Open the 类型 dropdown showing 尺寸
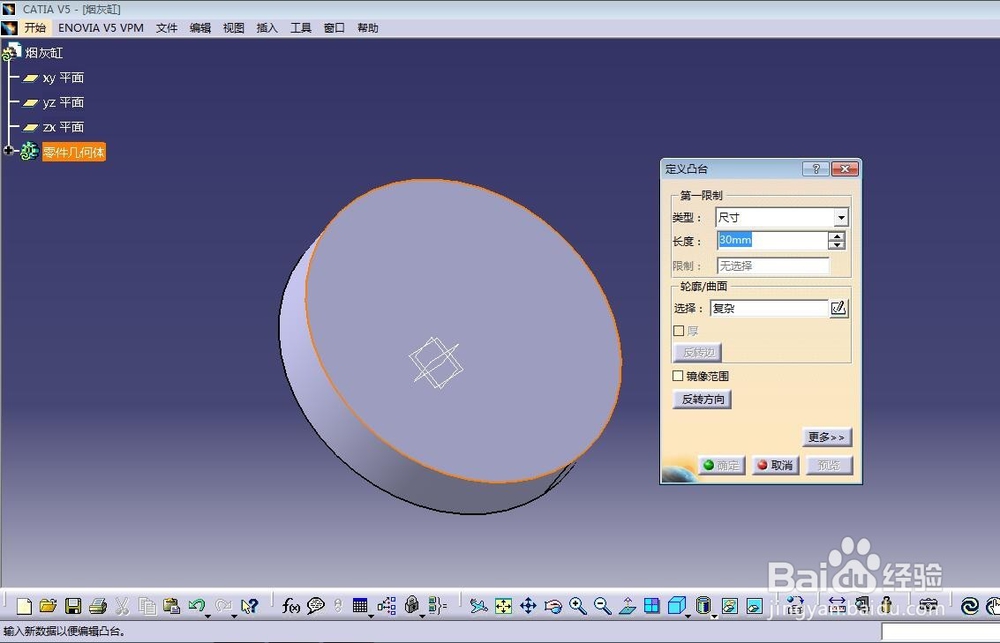1000x643 pixels. 843,217
